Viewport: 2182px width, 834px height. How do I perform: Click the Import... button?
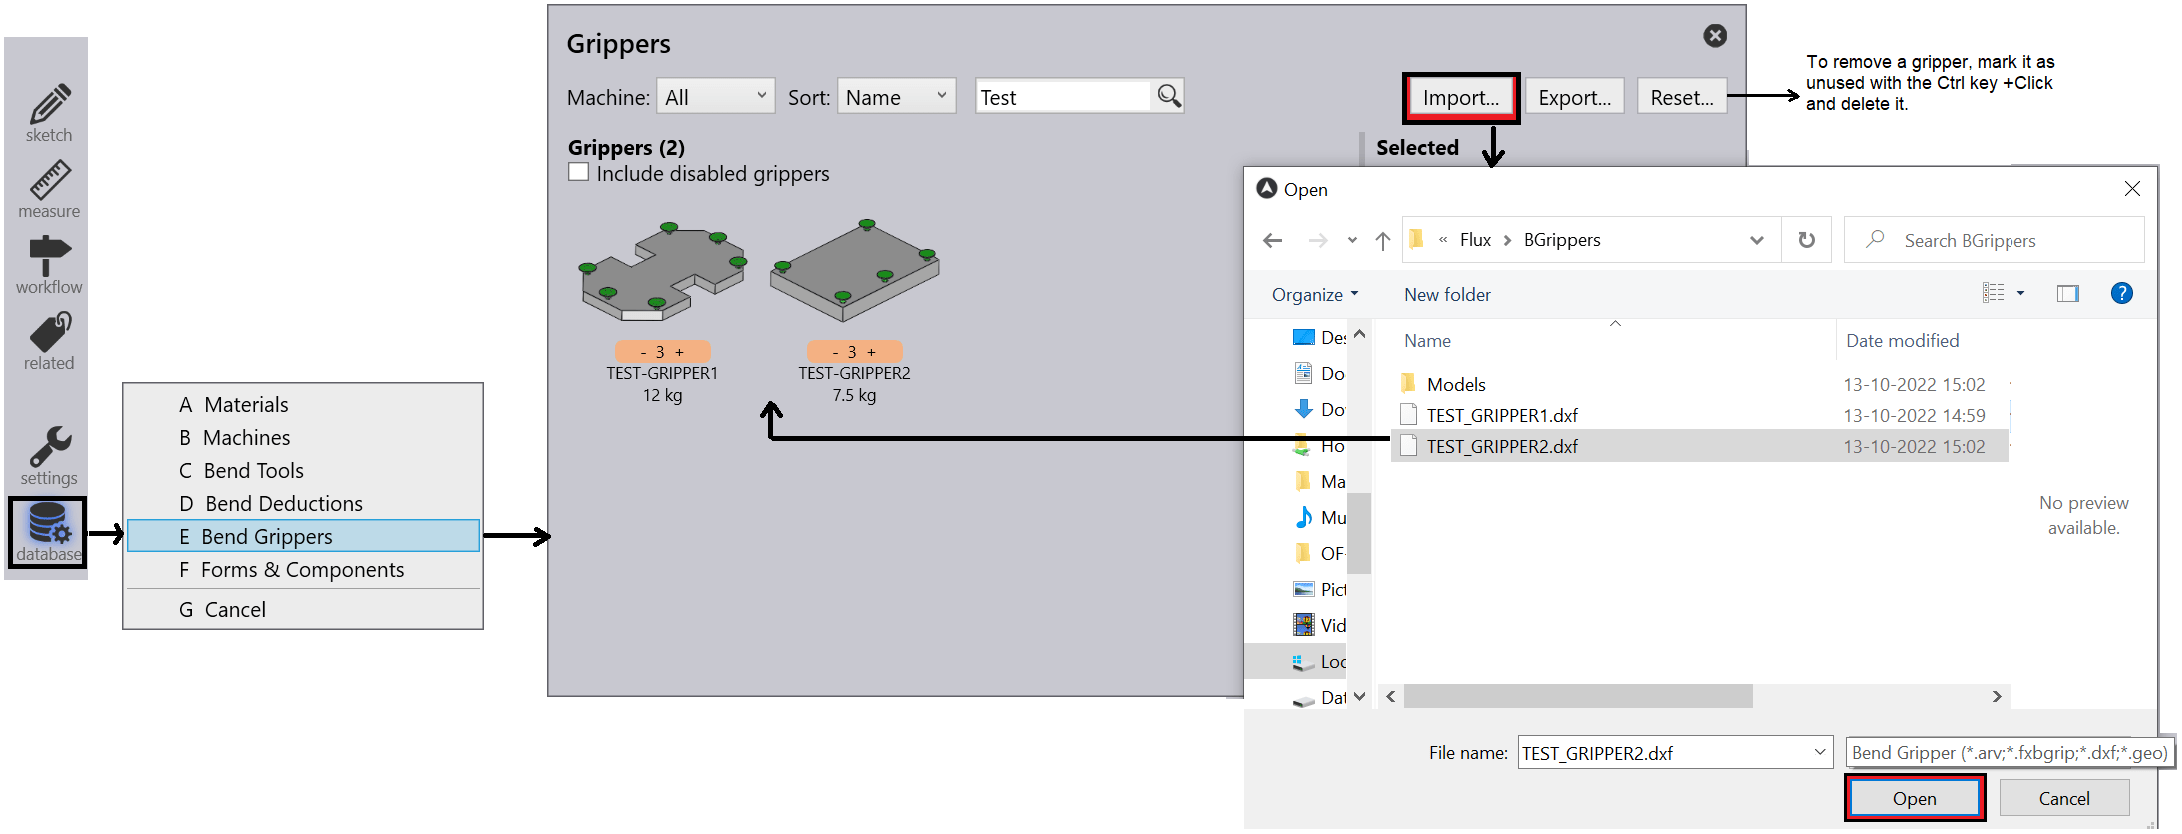pos(1460,98)
